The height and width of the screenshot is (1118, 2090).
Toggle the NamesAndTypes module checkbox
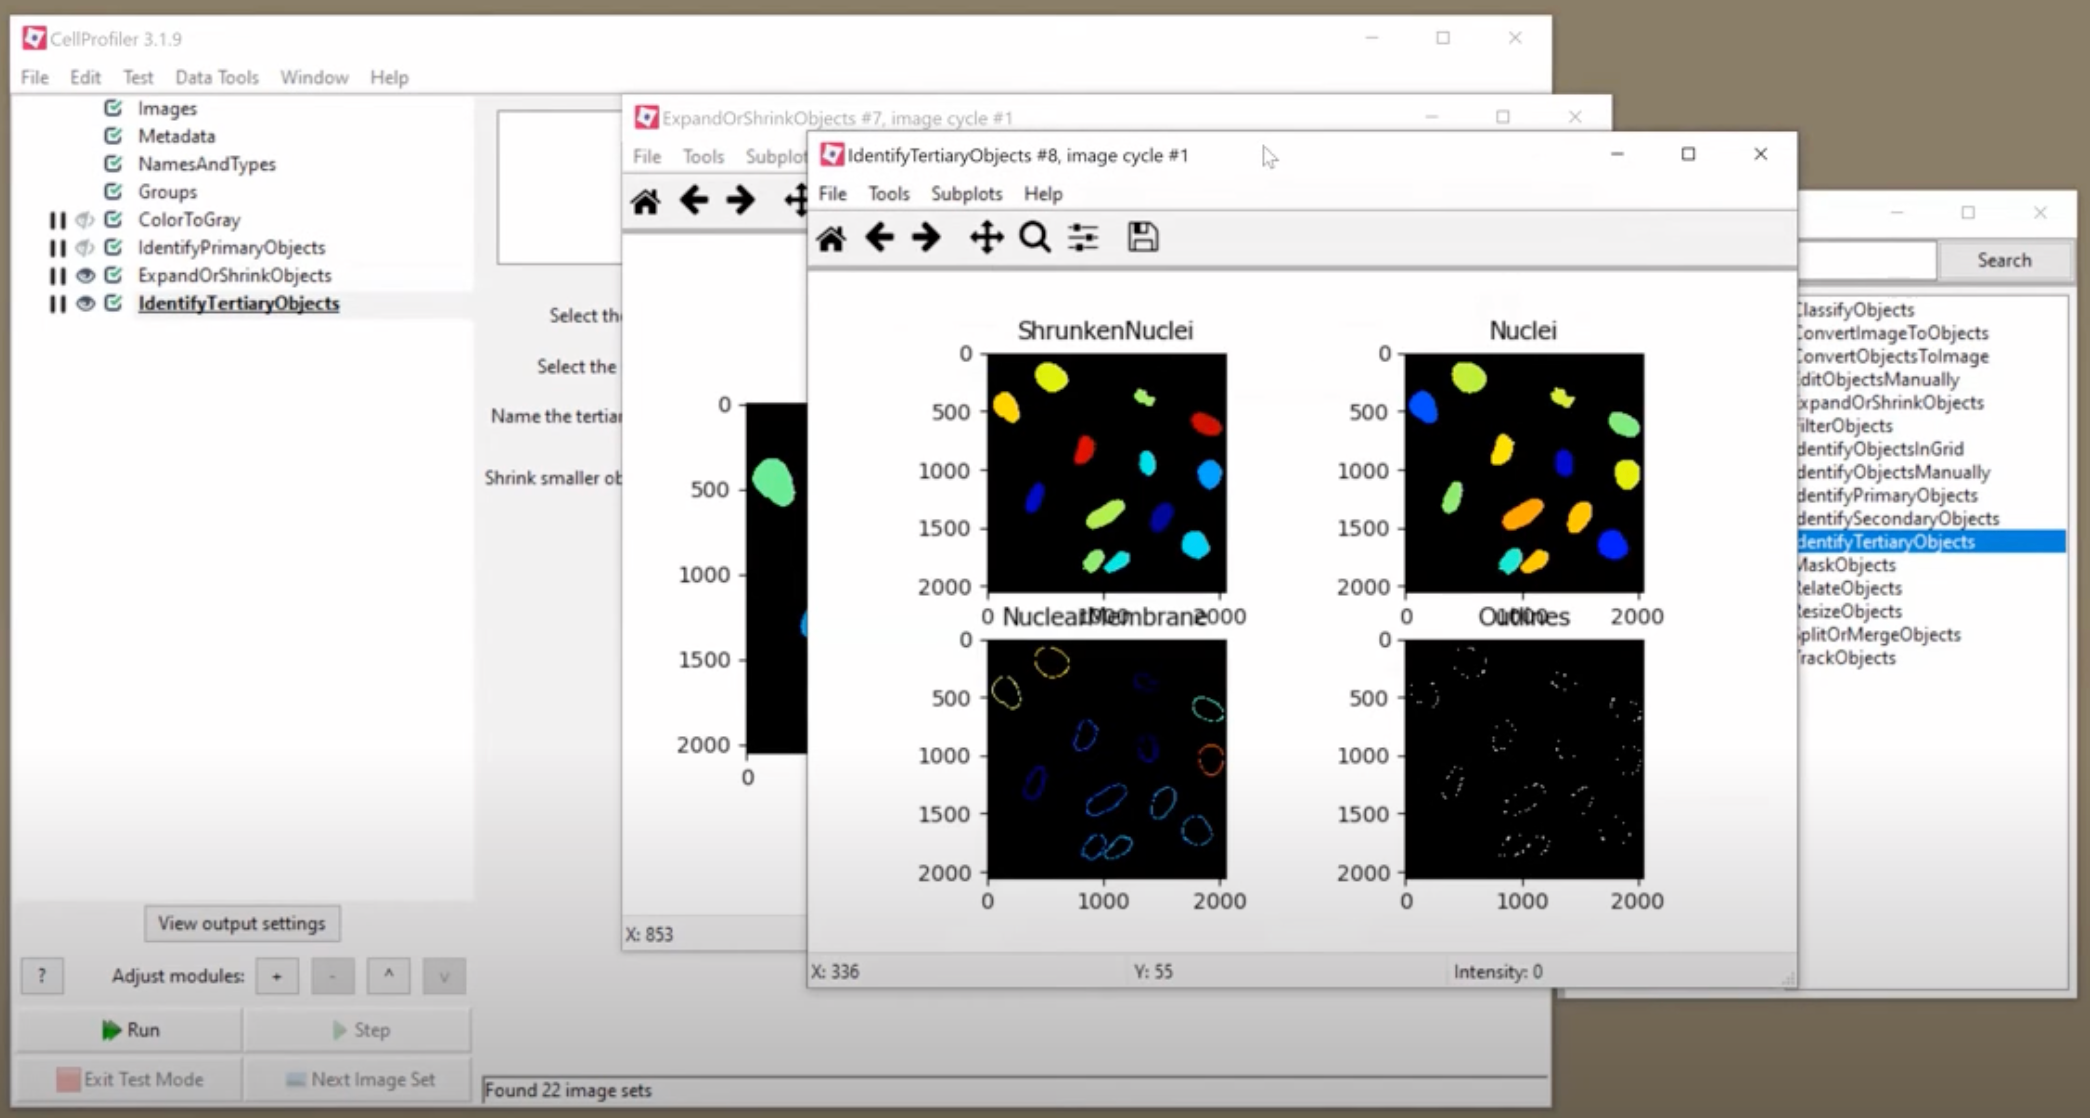(x=113, y=164)
